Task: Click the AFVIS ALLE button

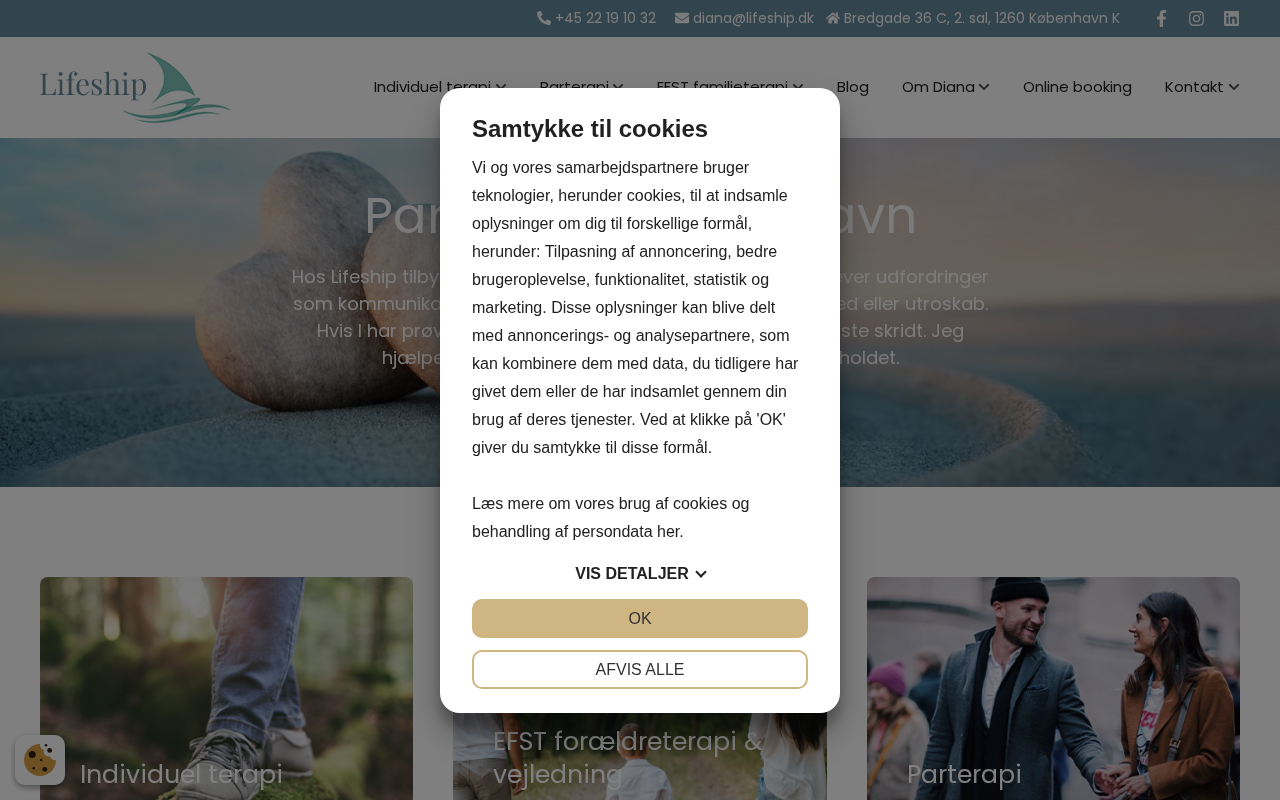Action: pos(640,670)
